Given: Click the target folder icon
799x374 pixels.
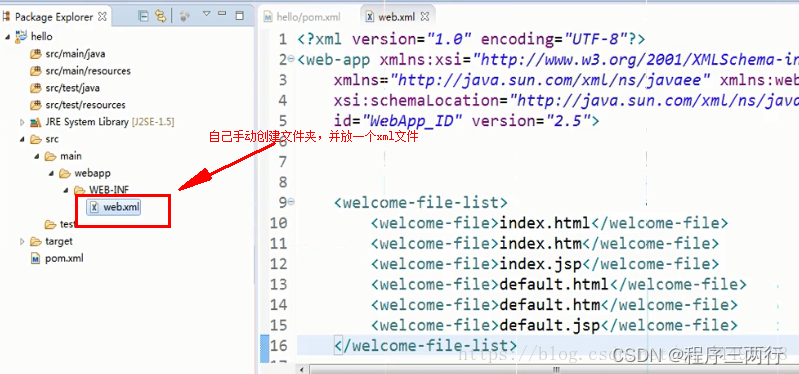Looking at the screenshot, I should [x=36, y=242].
